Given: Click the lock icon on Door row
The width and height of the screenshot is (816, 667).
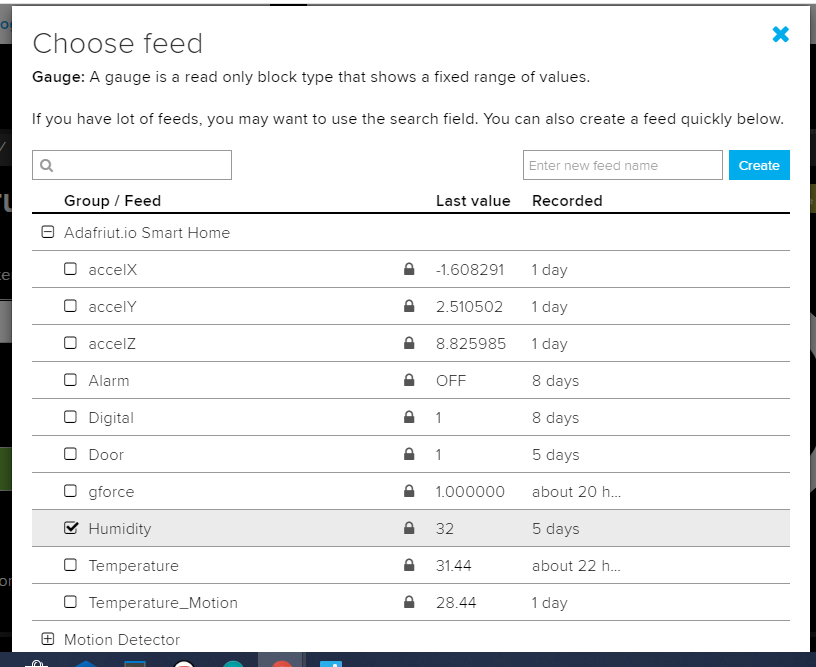Looking at the screenshot, I should [x=408, y=454].
